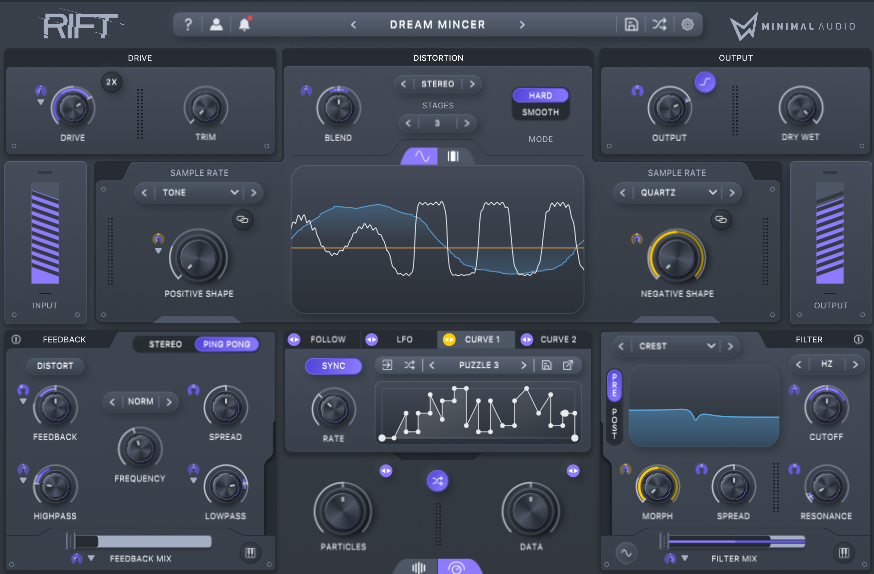
Task: Select next curve preset after PUZZLE 3
Action: click(523, 365)
